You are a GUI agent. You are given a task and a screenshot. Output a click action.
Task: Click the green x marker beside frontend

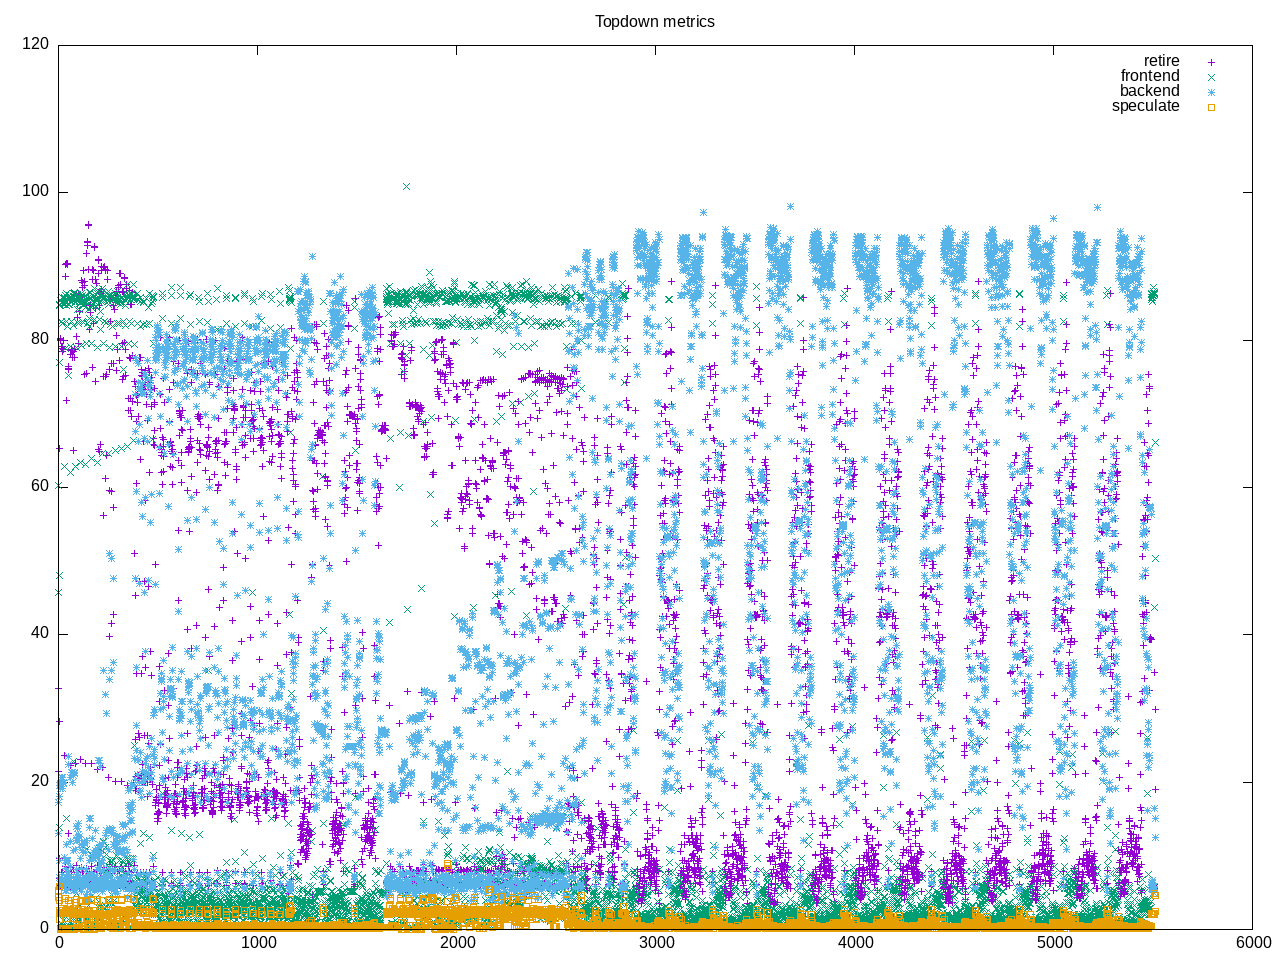pyautogui.click(x=1210, y=76)
